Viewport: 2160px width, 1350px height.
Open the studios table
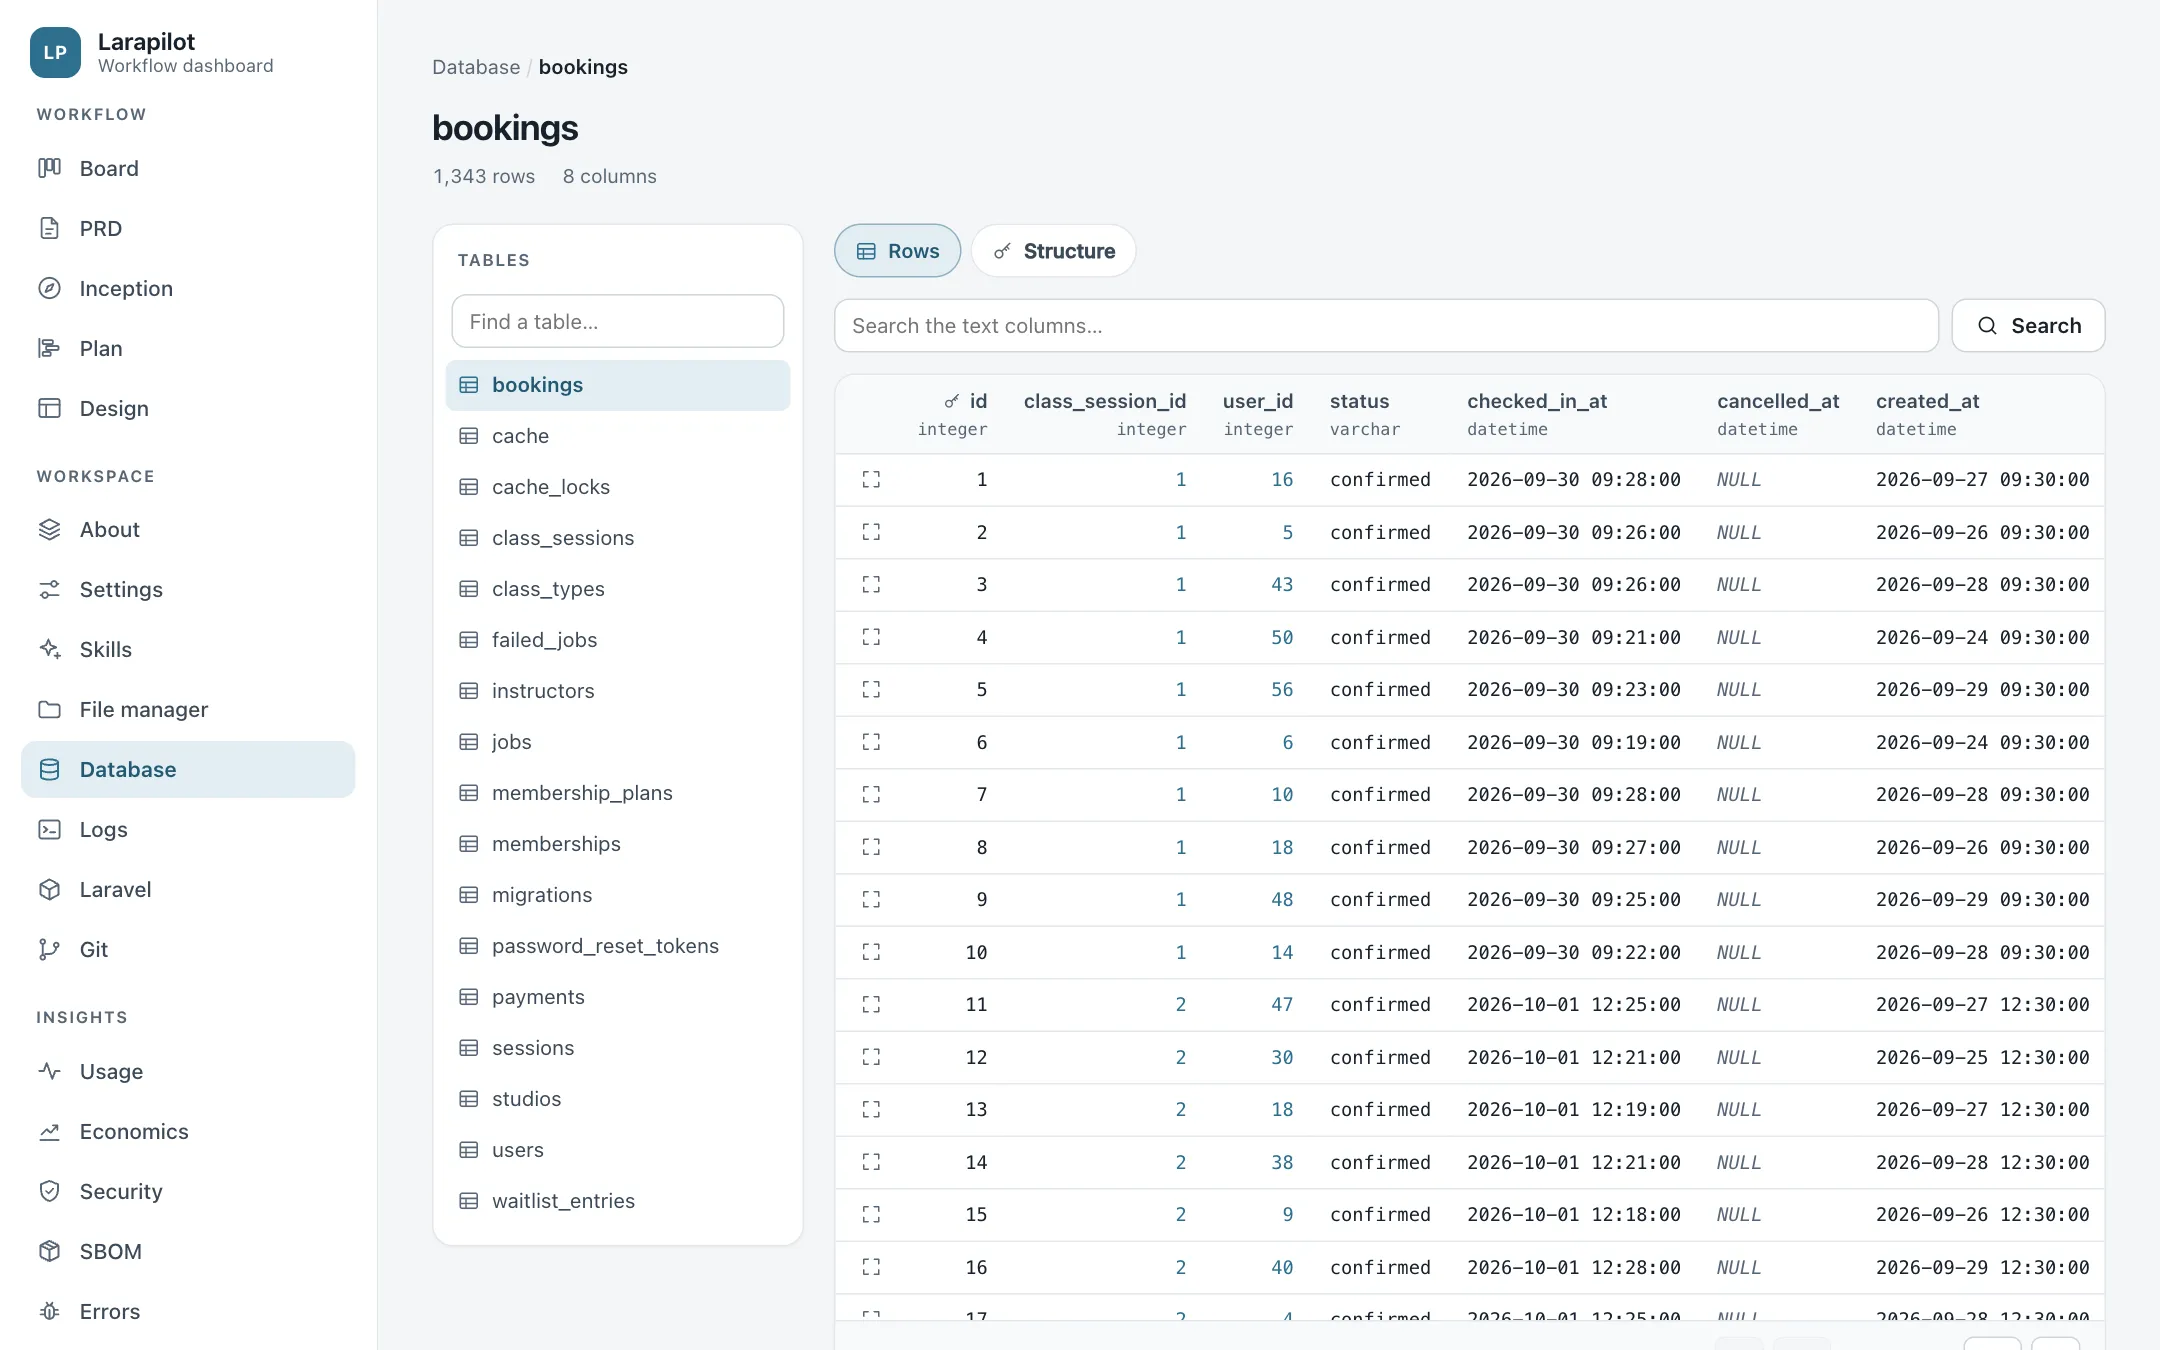(618, 1099)
